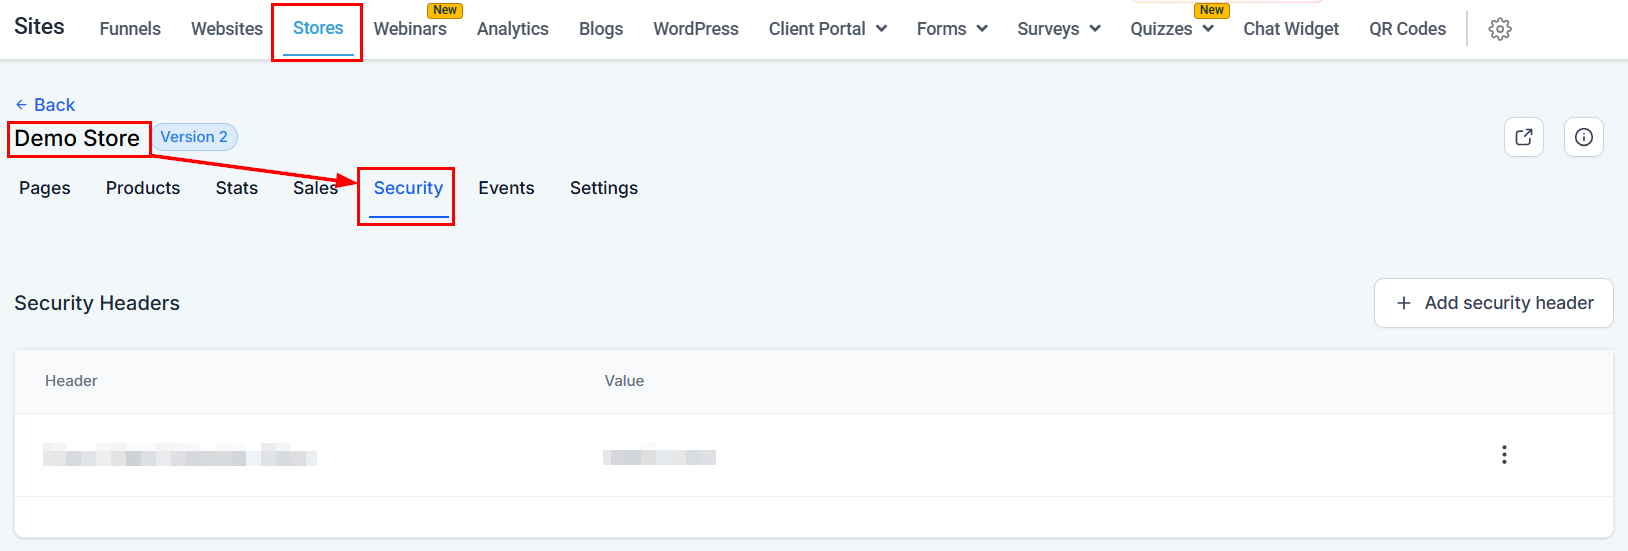The width and height of the screenshot is (1628, 551).
Task: Expand the Surveys dropdown
Action: click(1095, 29)
